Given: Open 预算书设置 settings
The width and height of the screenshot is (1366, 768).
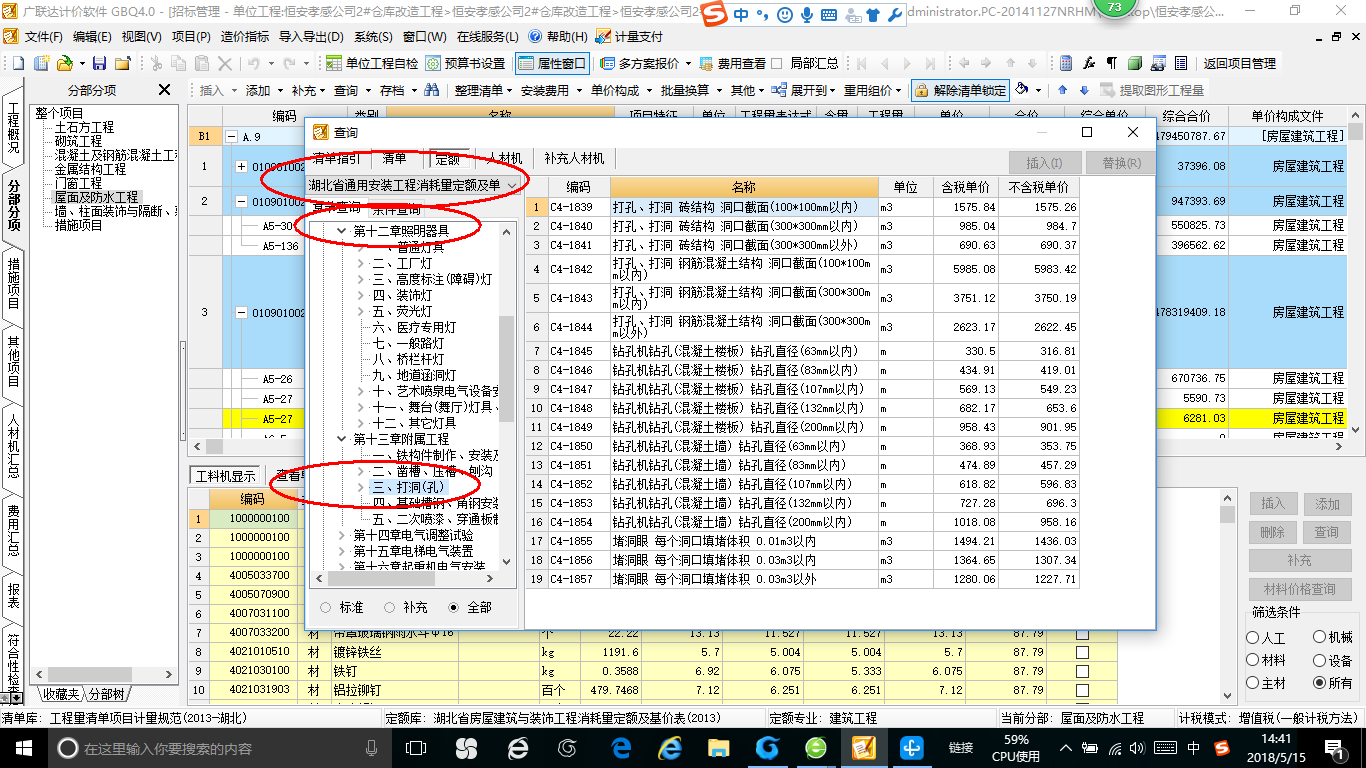Looking at the screenshot, I should (465, 63).
